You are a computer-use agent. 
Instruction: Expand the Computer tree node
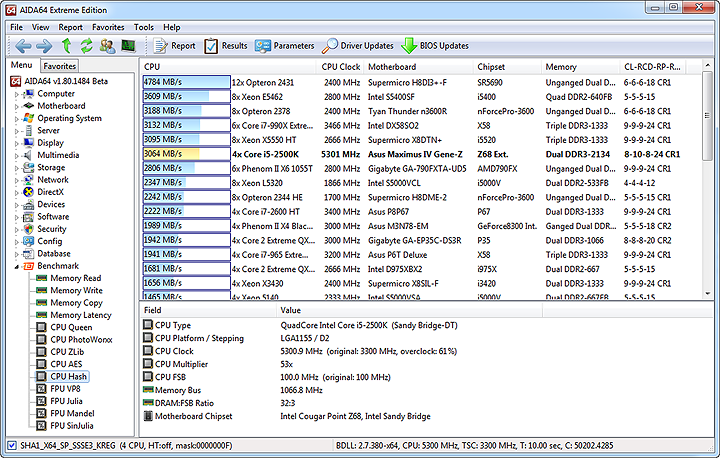pos(17,94)
